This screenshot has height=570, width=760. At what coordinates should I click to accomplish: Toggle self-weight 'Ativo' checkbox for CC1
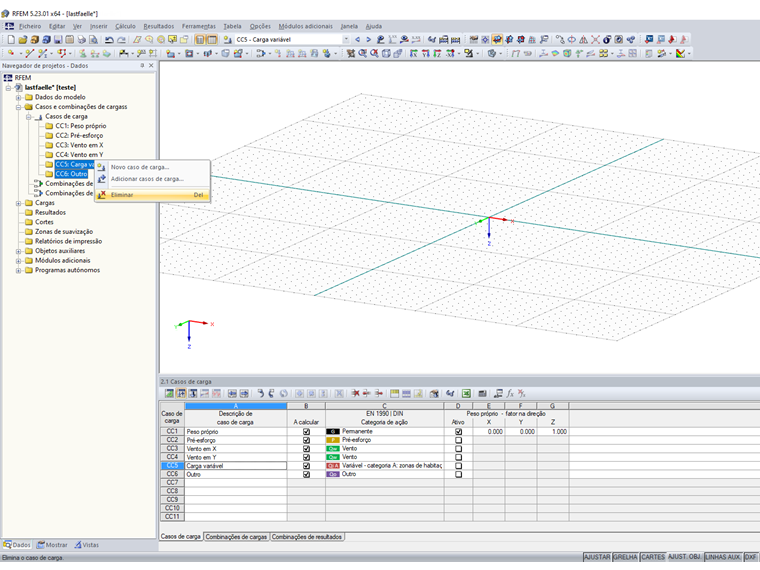tap(459, 431)
